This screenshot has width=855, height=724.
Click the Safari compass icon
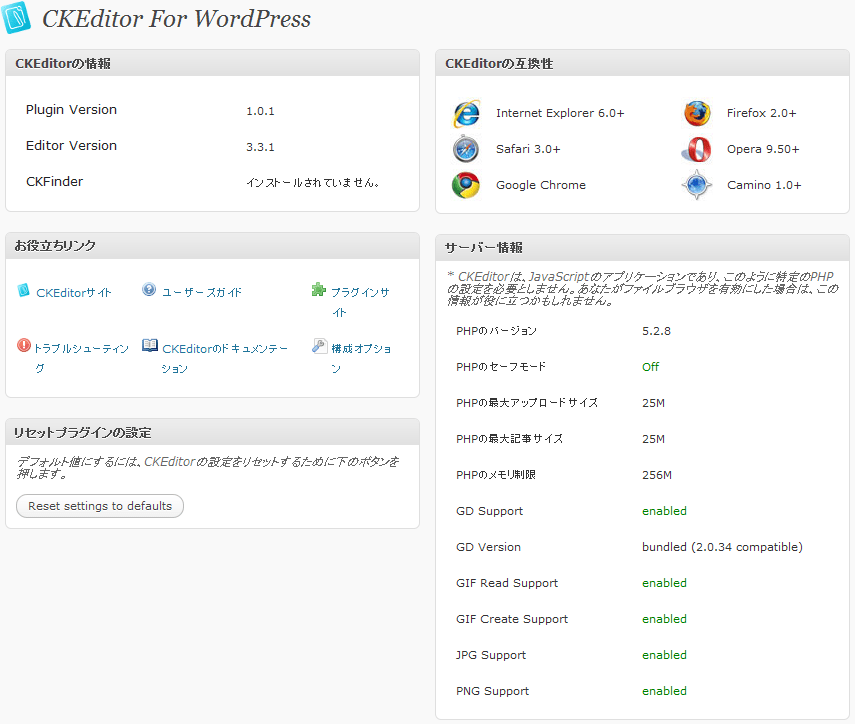[x=466, y=149]
